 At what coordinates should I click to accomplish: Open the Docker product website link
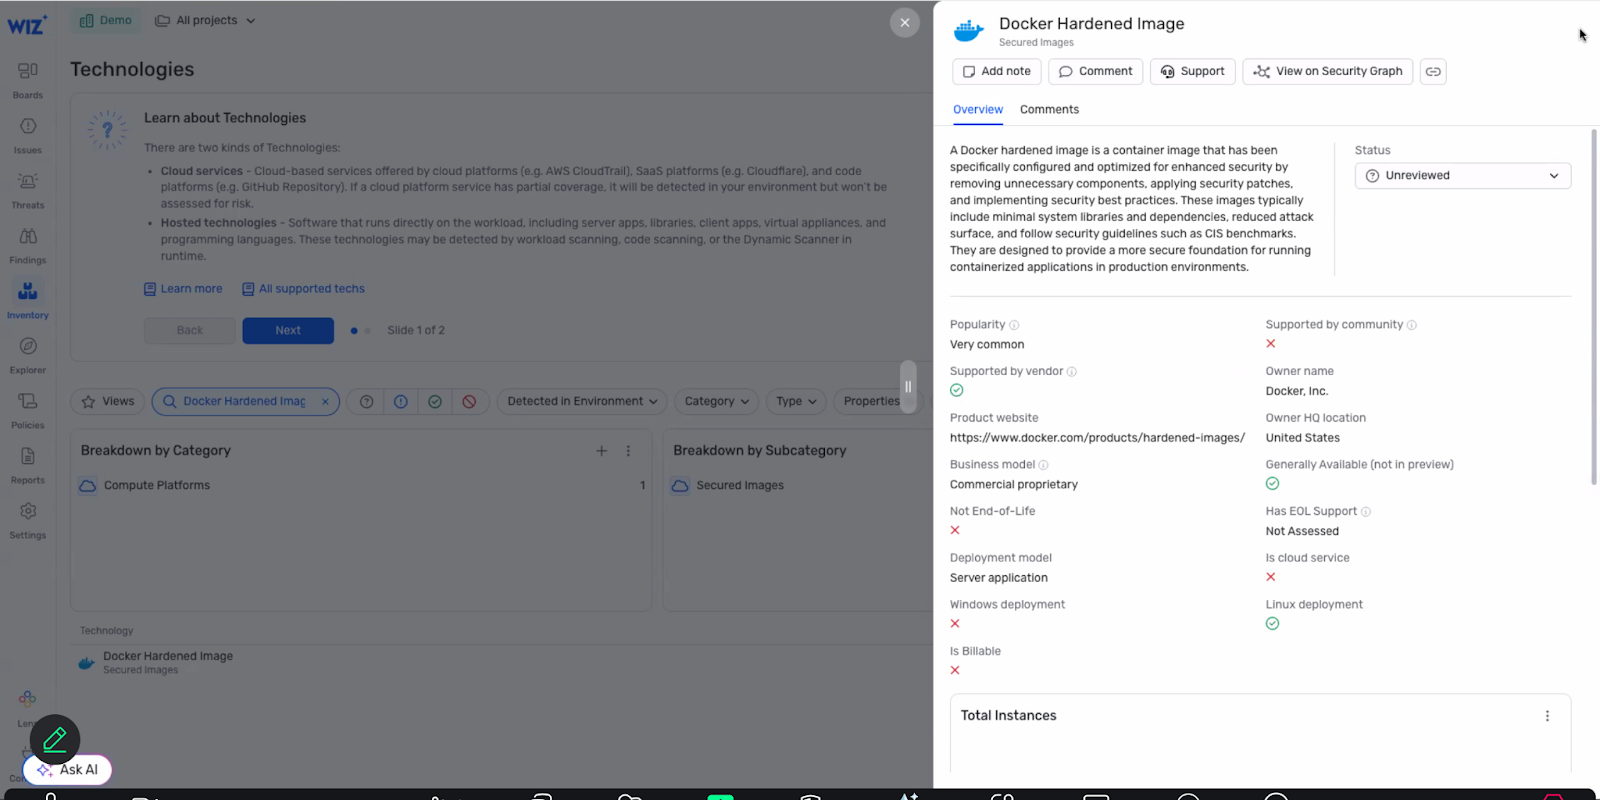[x=1097, y=438]
